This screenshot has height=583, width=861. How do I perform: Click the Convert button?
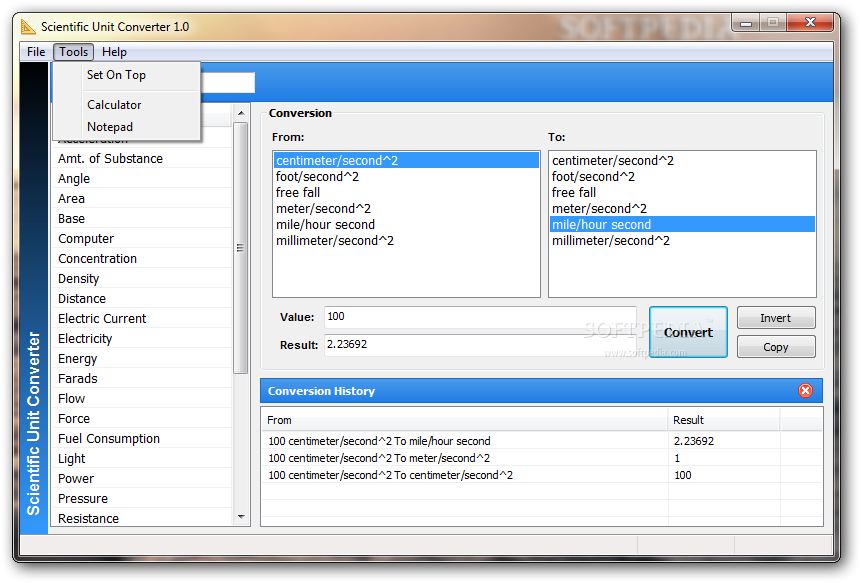pyautogui.click(x=688, y=332)
